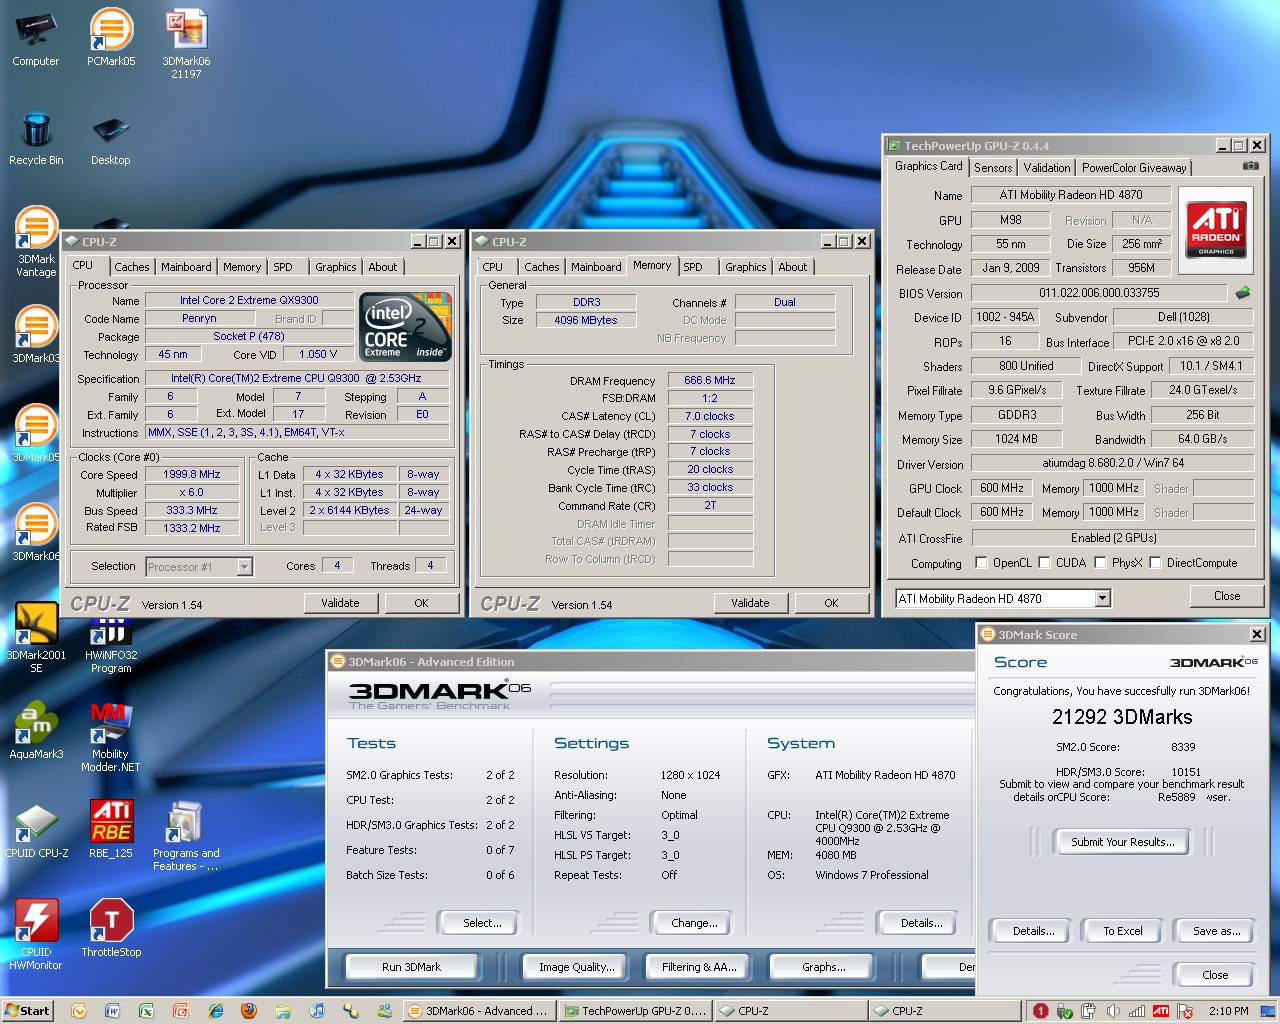Click the Start button on the taskbar
This screenshot has width=1280, height=1024.
27,1011
